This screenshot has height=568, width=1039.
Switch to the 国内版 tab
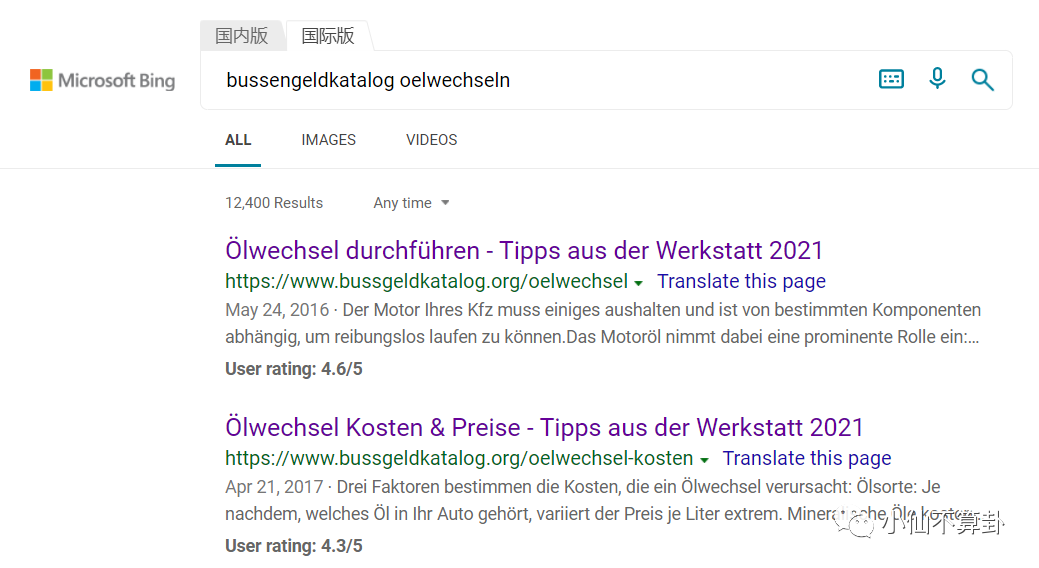(x=242, y=36)
